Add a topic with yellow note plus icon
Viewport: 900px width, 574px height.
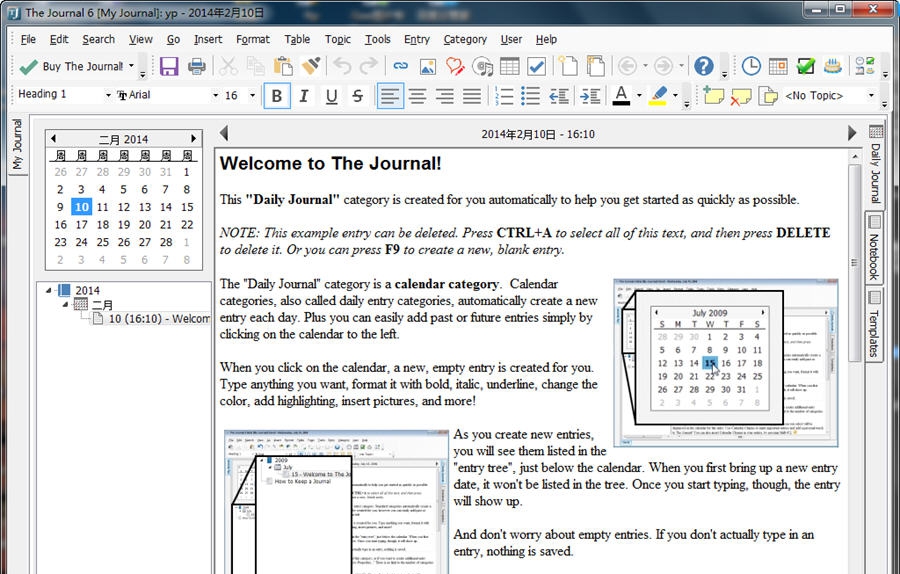pos(713,95)
